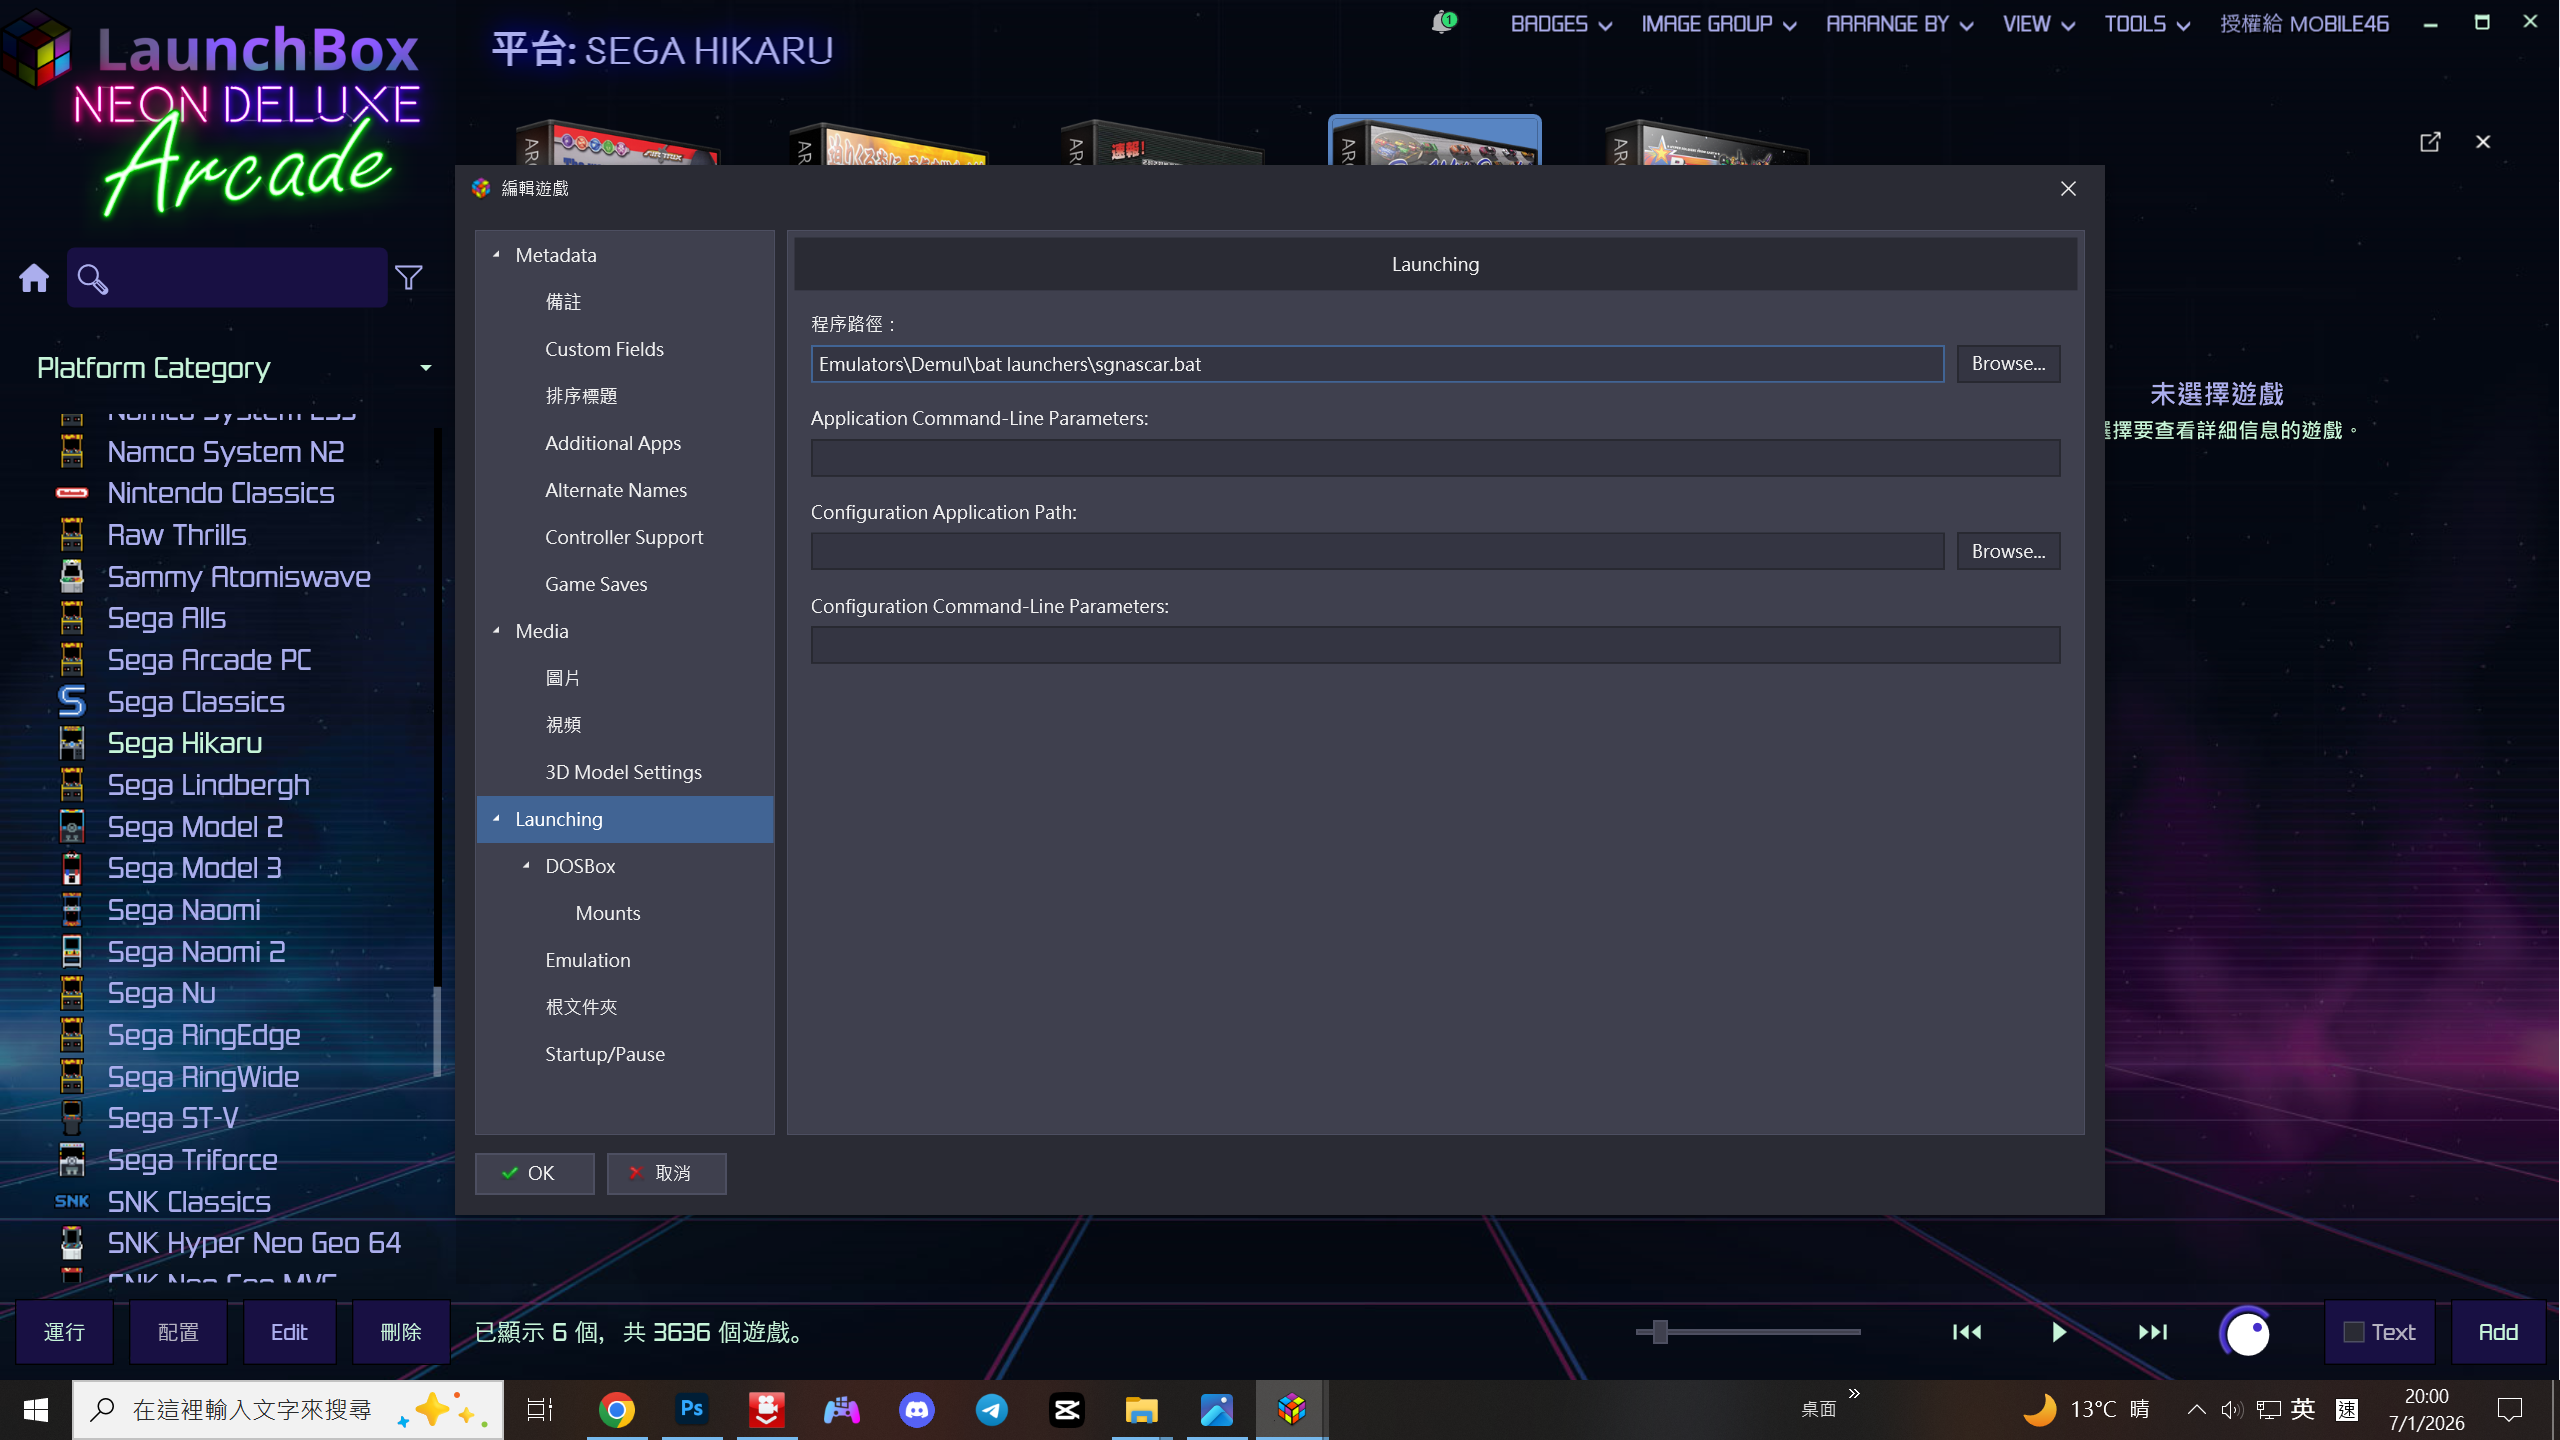Collapse the Metadata tree section
The width and height of the screenshot is (2560, 1440).
click(496, 255)
